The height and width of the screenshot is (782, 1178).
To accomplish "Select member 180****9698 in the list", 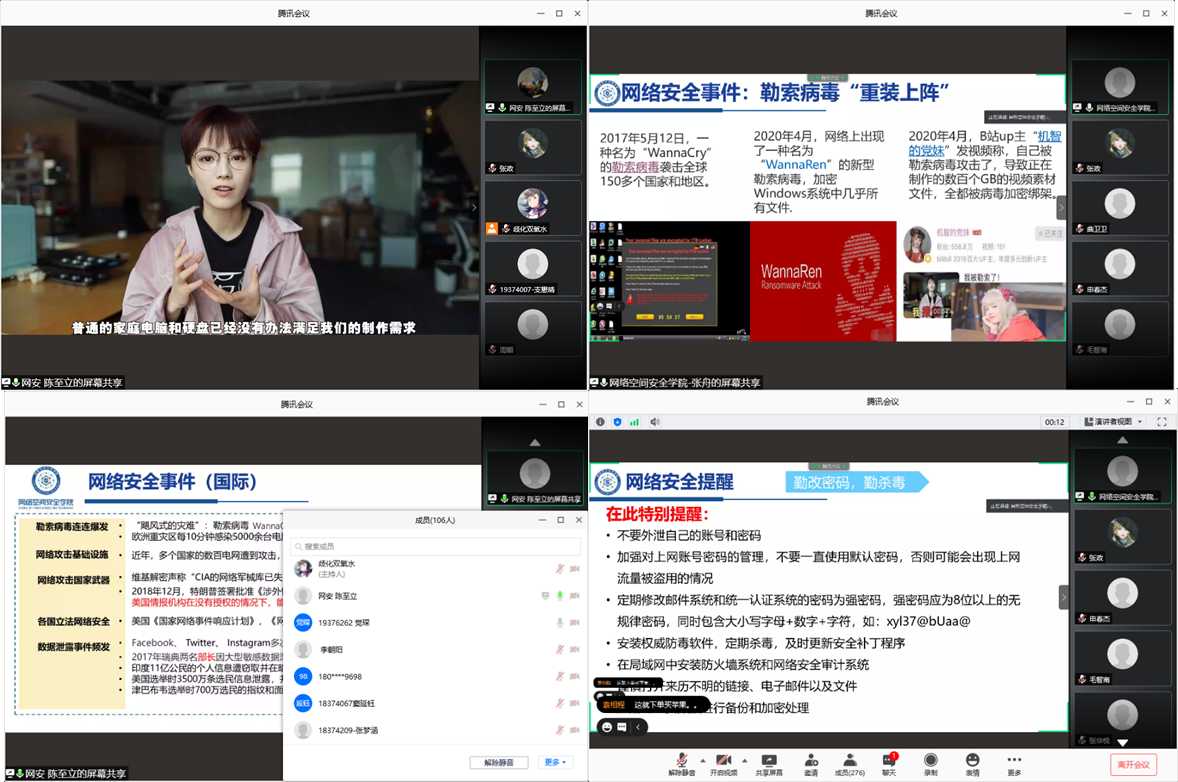I will [x=340, y=677].
